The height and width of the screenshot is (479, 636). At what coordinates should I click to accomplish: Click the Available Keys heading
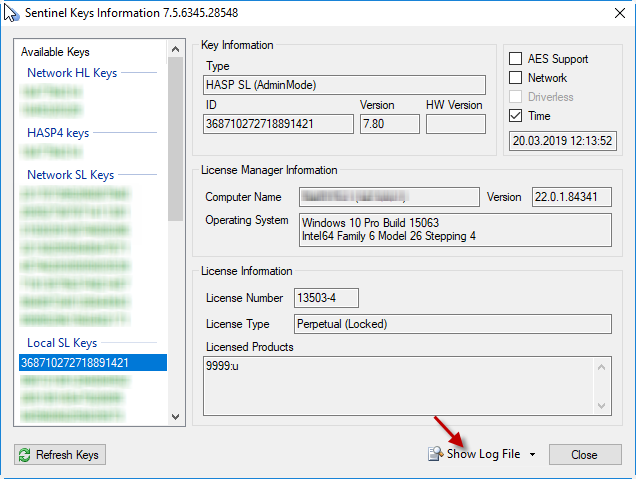click(55, 52)
